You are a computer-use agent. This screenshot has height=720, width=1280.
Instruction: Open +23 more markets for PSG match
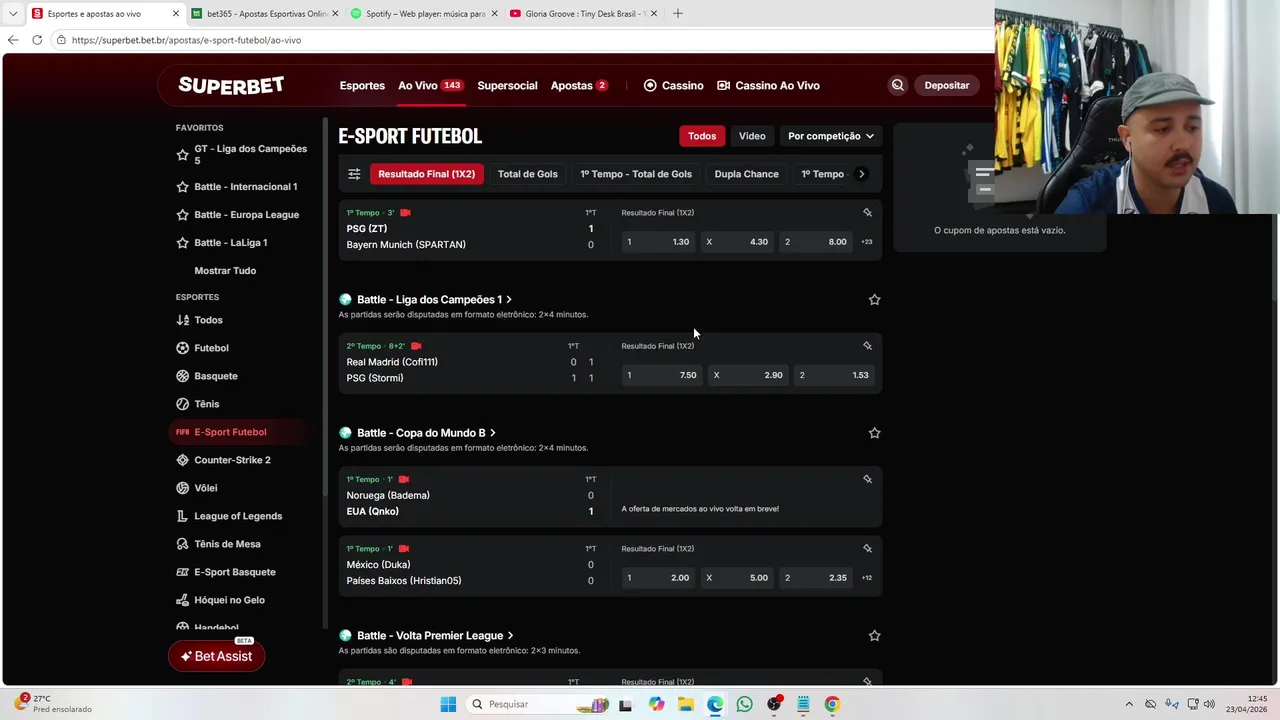click(866, 242)
